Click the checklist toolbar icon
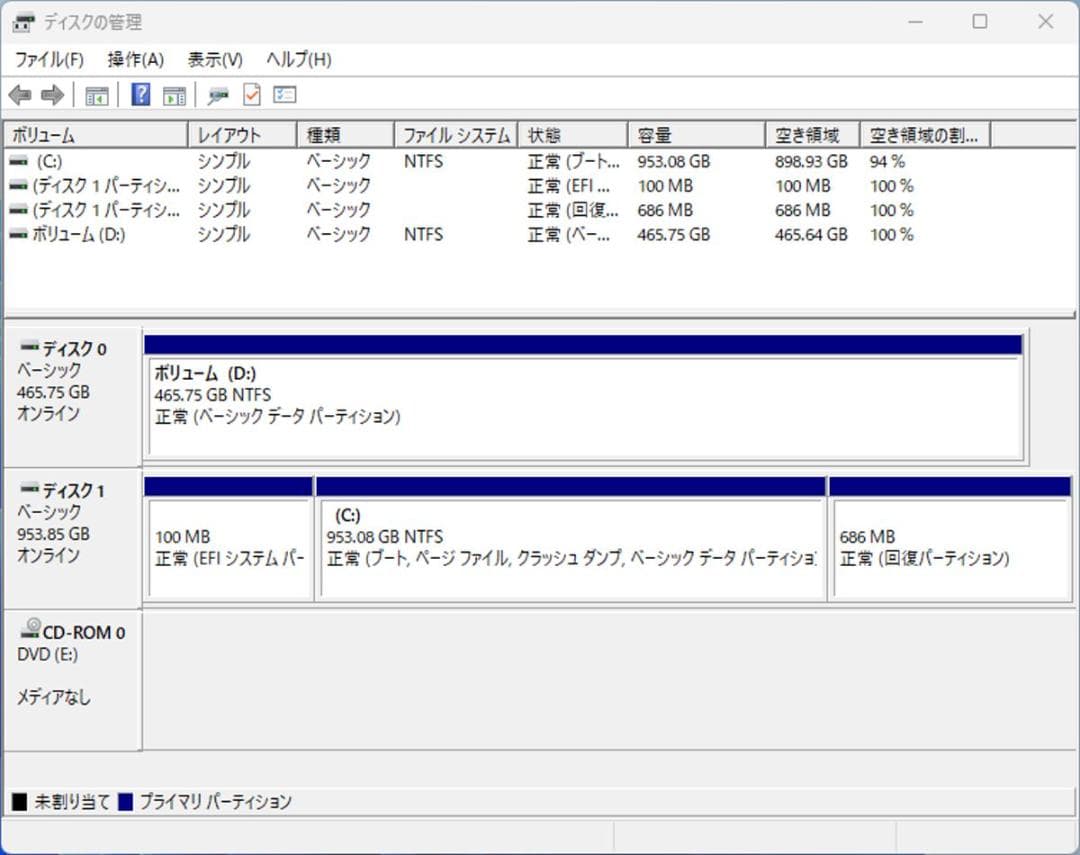This screenshot has height=855, width=1080. click(x=284, y=94)
